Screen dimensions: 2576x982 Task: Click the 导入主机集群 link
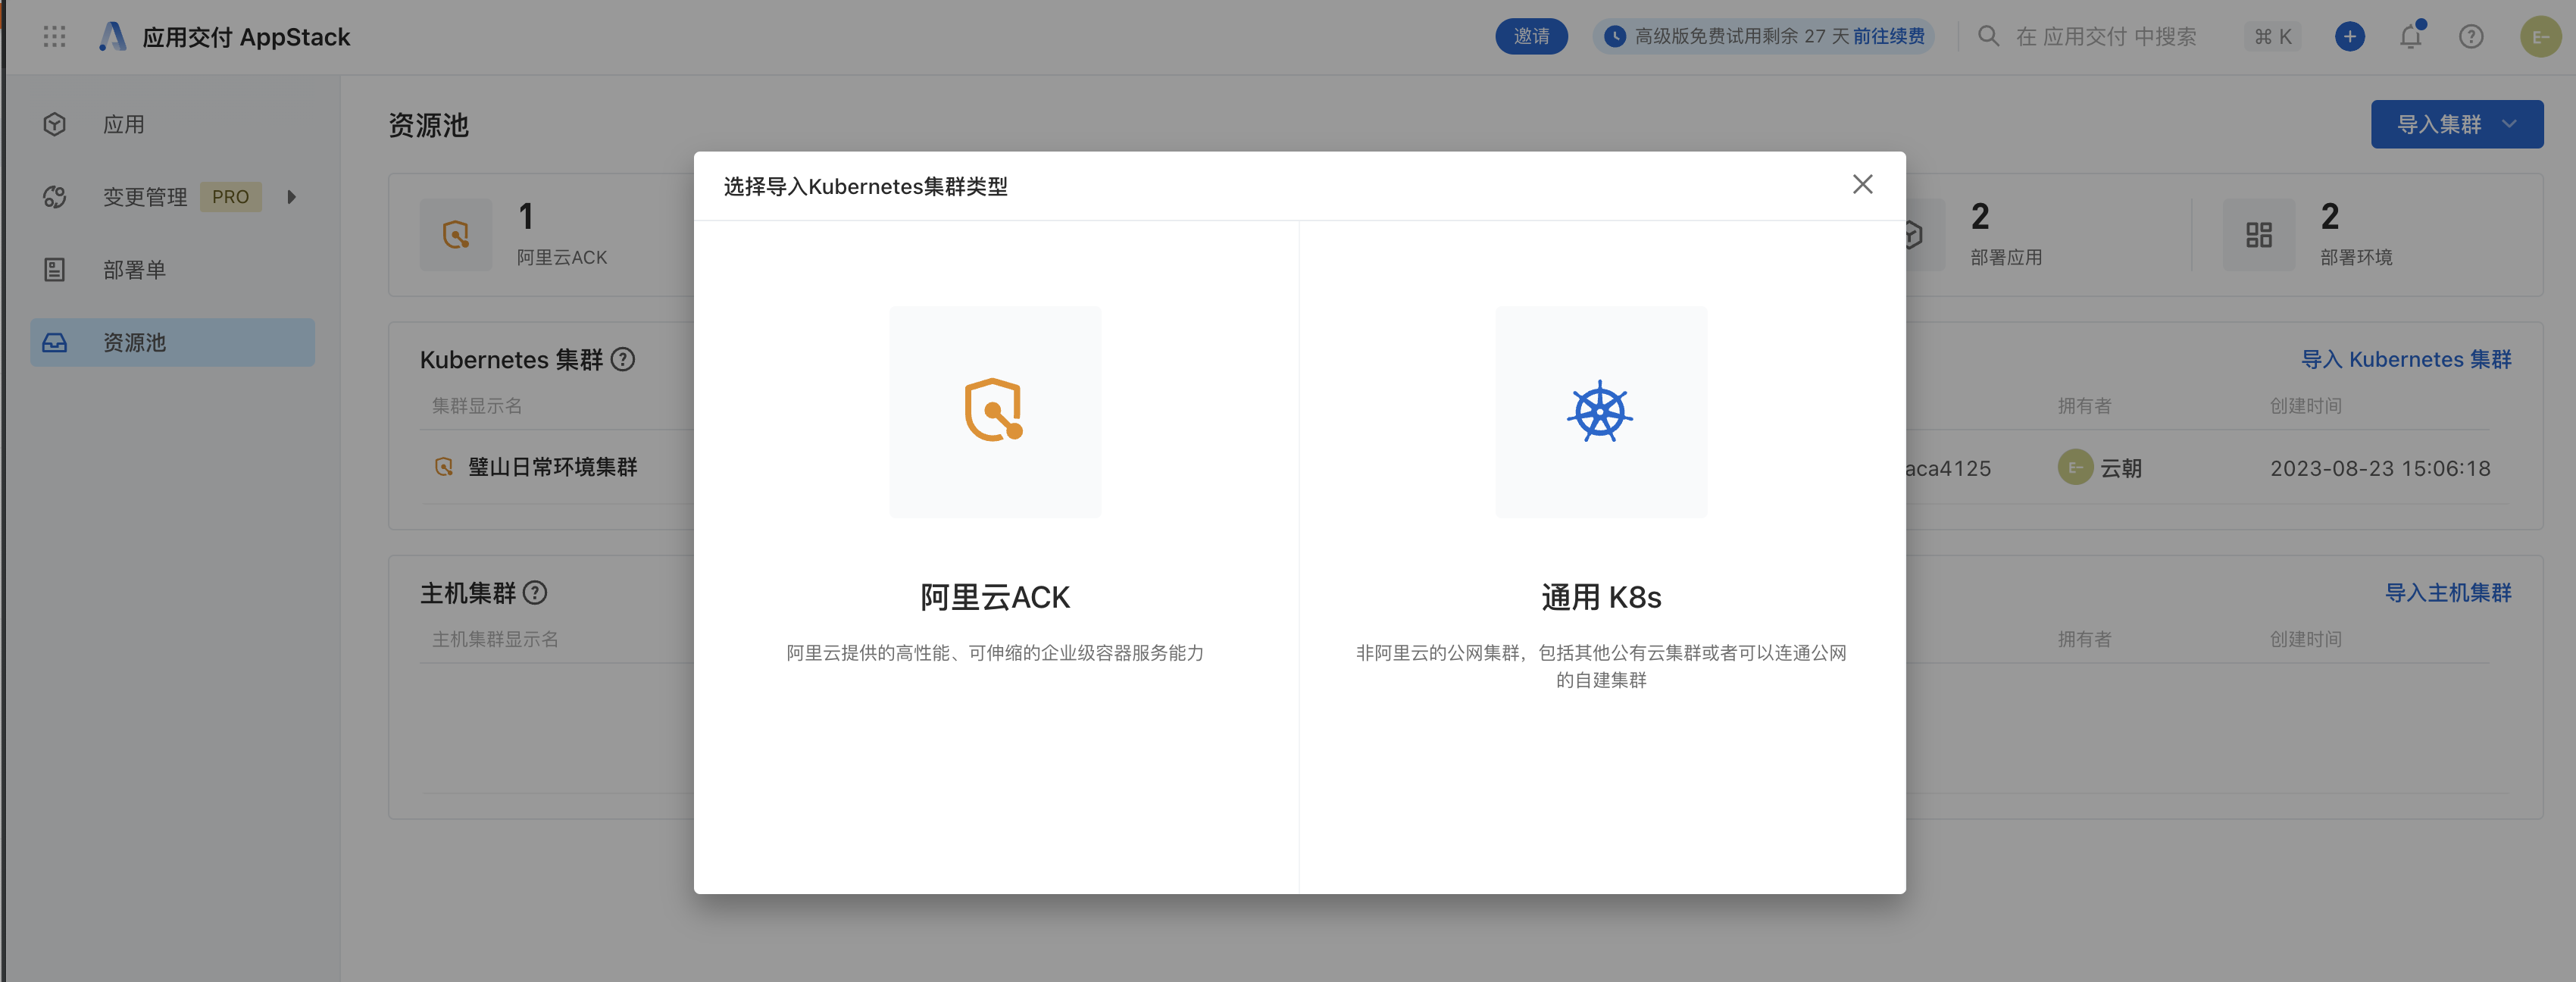coord(2448,593)
